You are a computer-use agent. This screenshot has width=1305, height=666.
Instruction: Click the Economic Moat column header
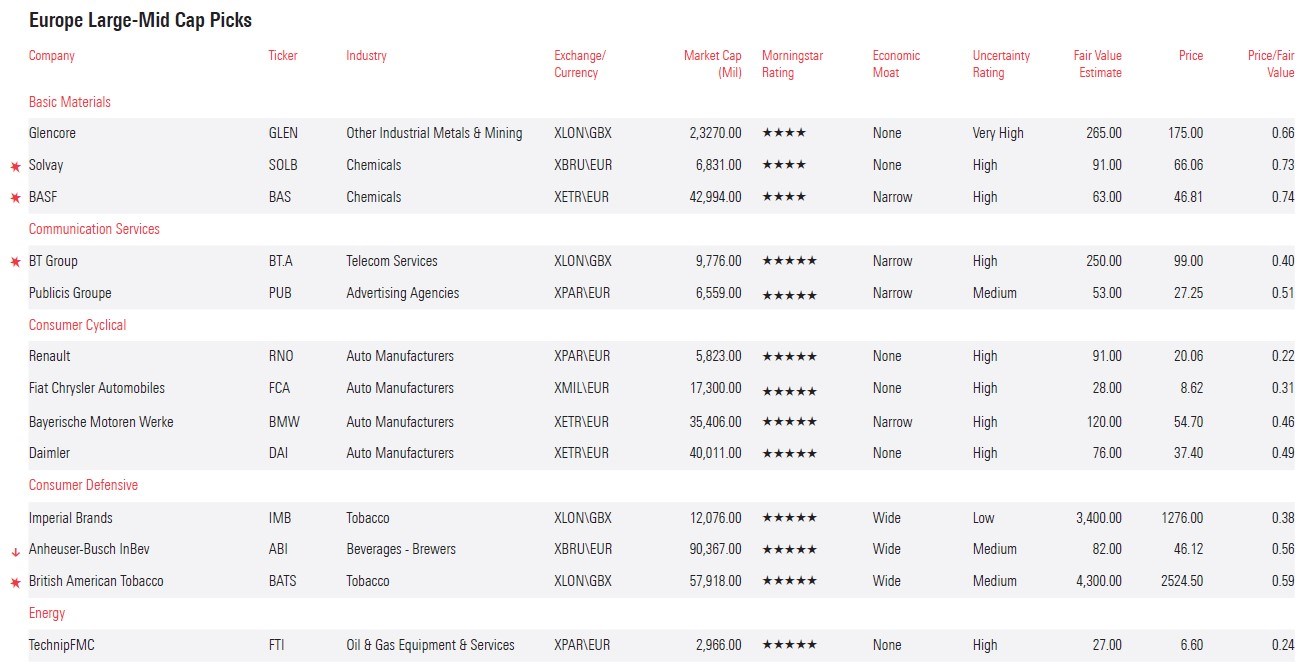895,64
